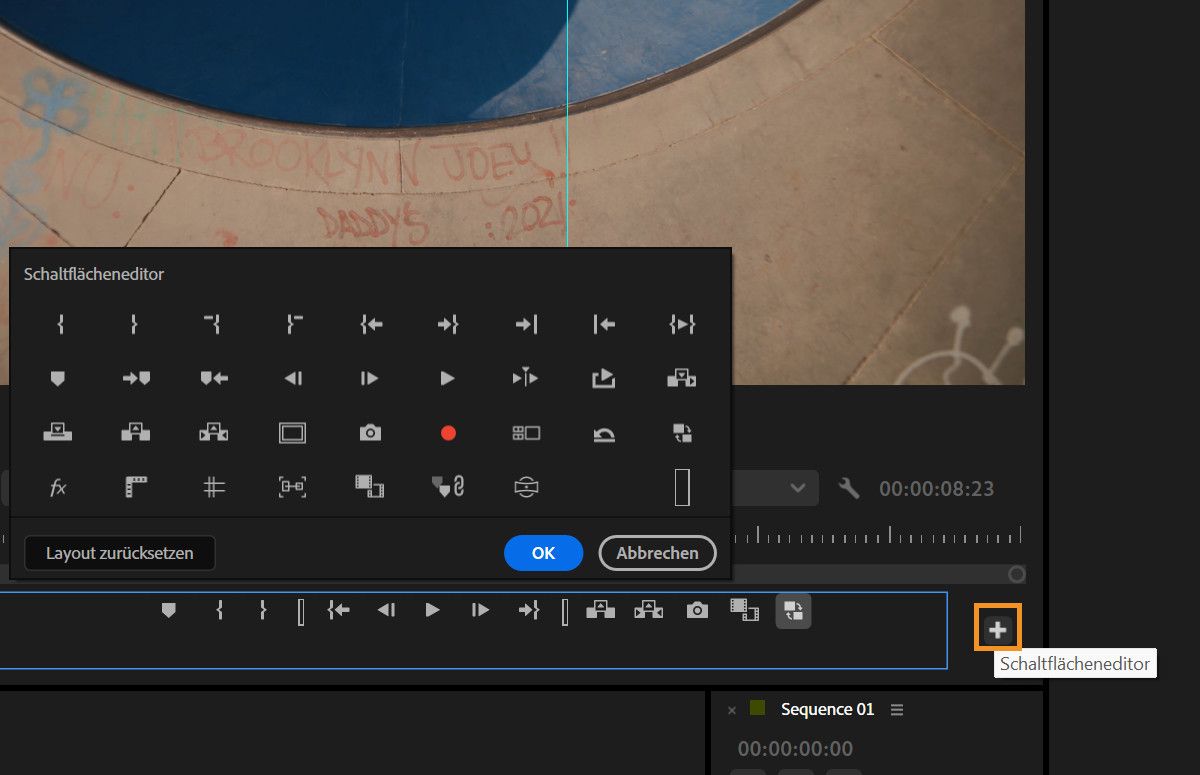Click Mark In in monitor button bar
Screen dimensions: 1200x775
pyautogui.click(x=219, y=609)
